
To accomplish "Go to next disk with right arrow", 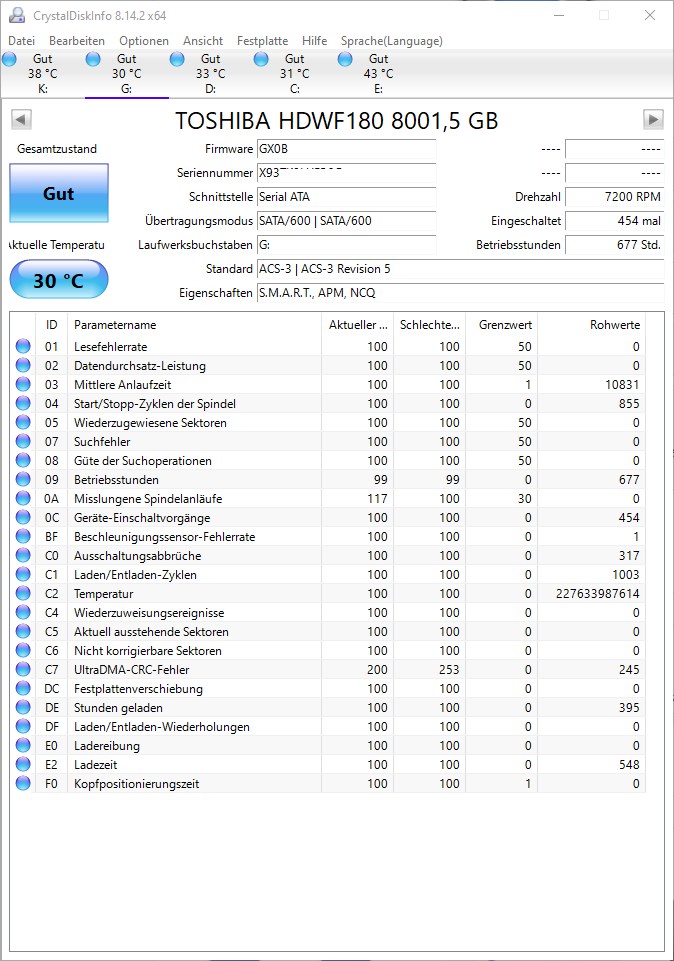I will click(x=653, y=120).
